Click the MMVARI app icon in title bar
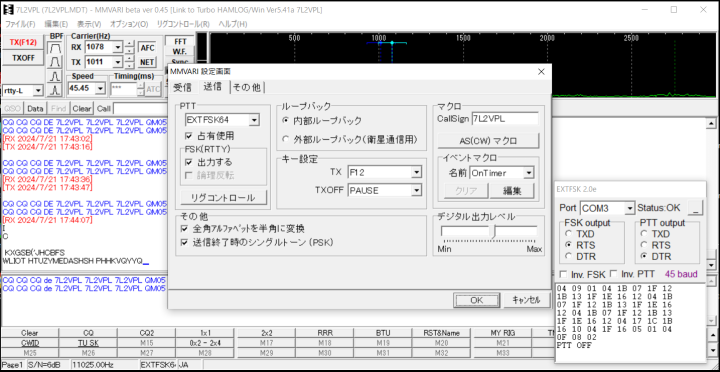The height and width of the screenshot is (372, 720). (9, 9)
